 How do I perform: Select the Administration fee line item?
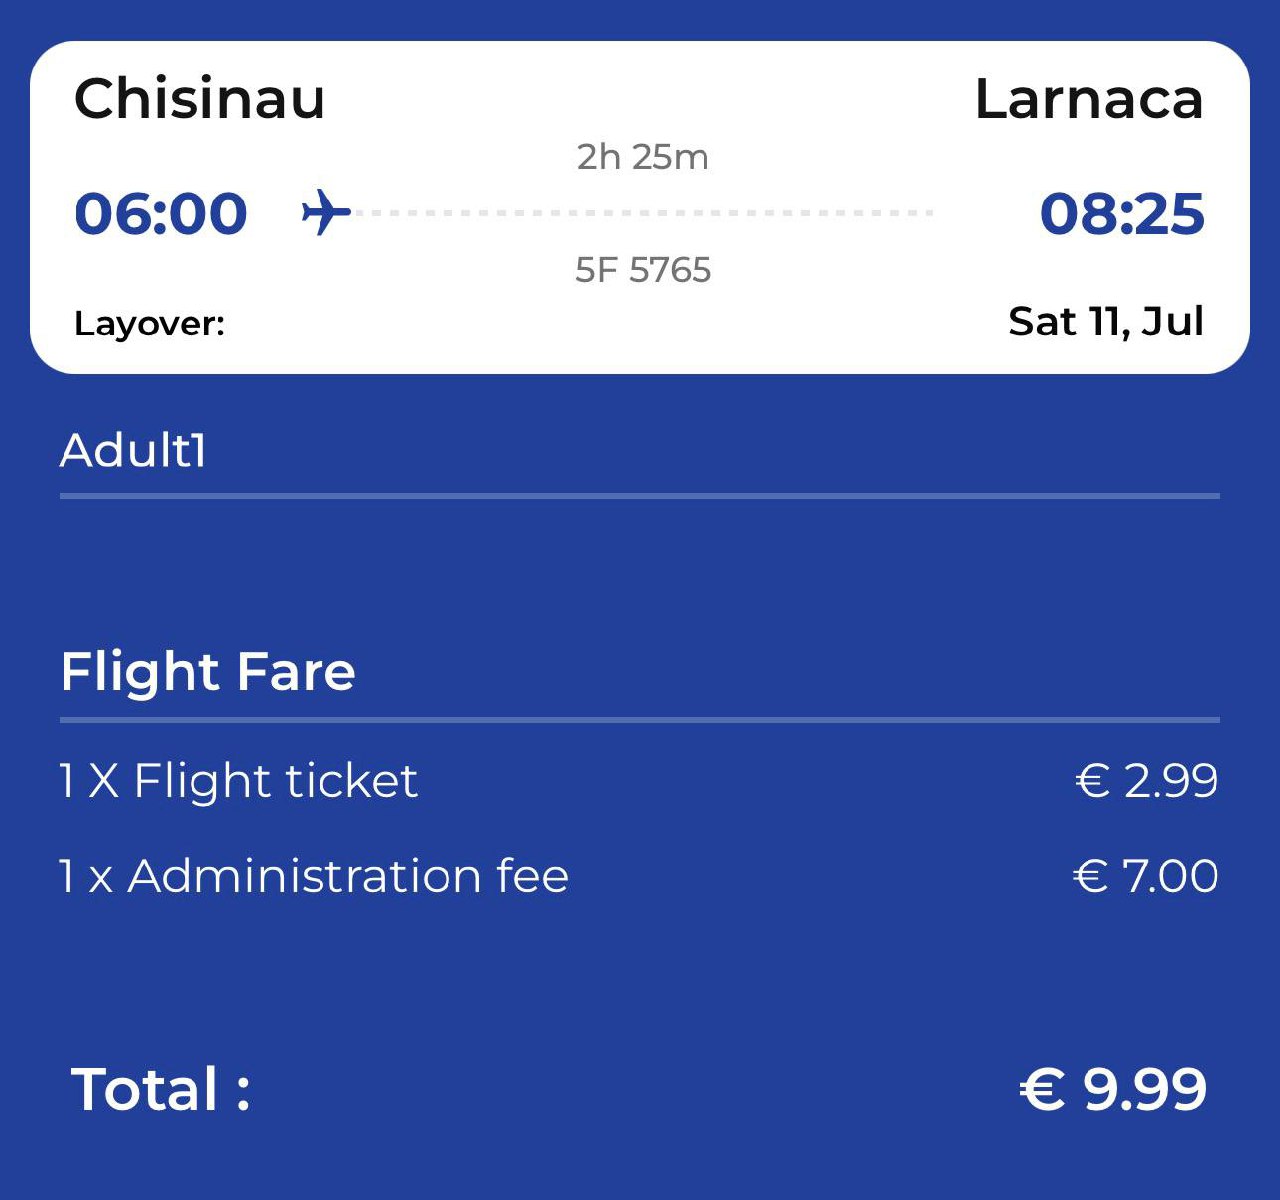313,876
